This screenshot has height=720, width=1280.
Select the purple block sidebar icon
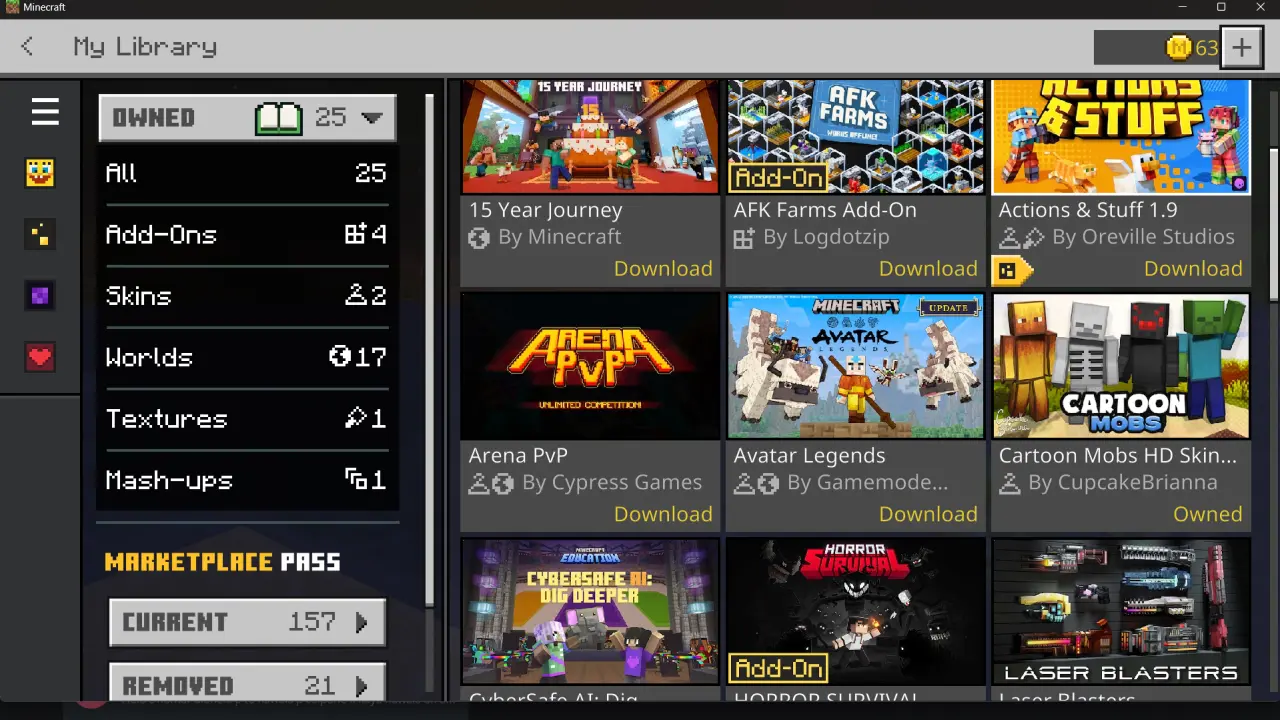[40, 296]
